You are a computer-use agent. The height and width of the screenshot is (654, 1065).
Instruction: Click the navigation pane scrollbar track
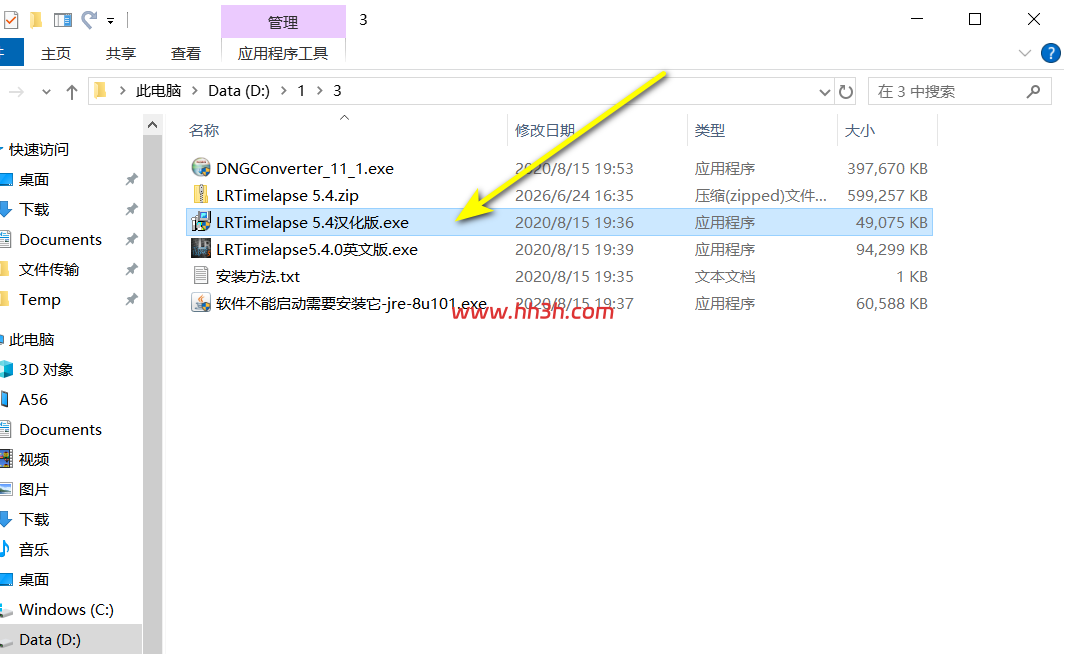pyautogui.click(x=152, y=394)
